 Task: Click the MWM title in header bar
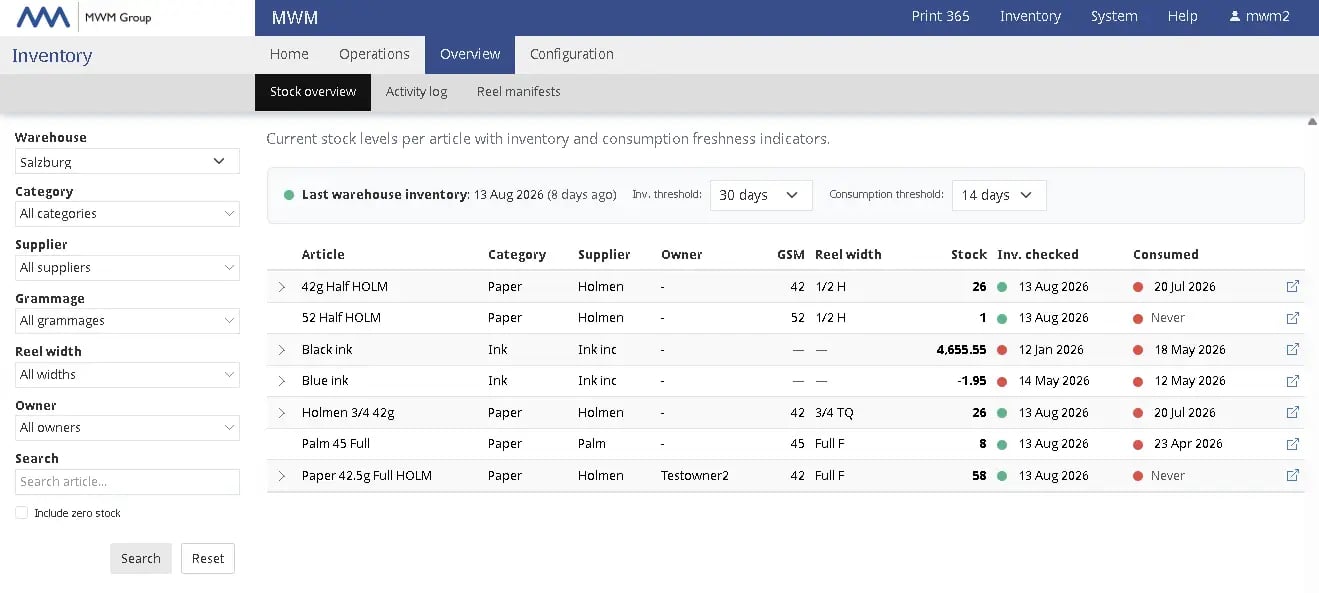294,17
